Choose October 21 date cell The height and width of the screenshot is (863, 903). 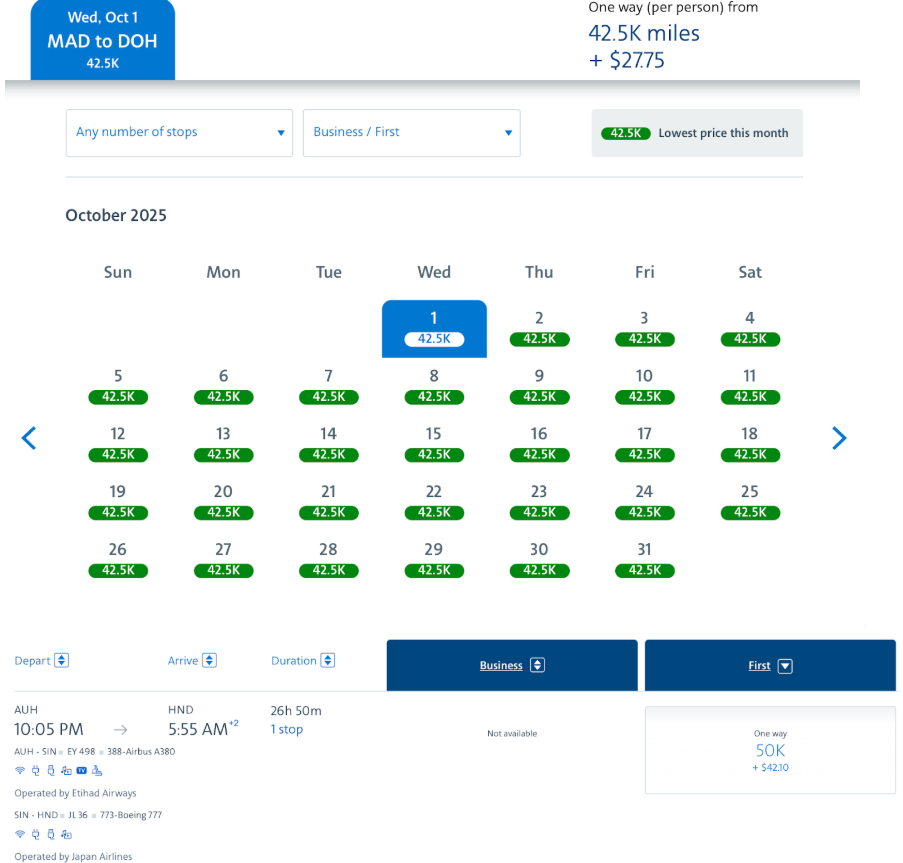click(x=329, y=502)
